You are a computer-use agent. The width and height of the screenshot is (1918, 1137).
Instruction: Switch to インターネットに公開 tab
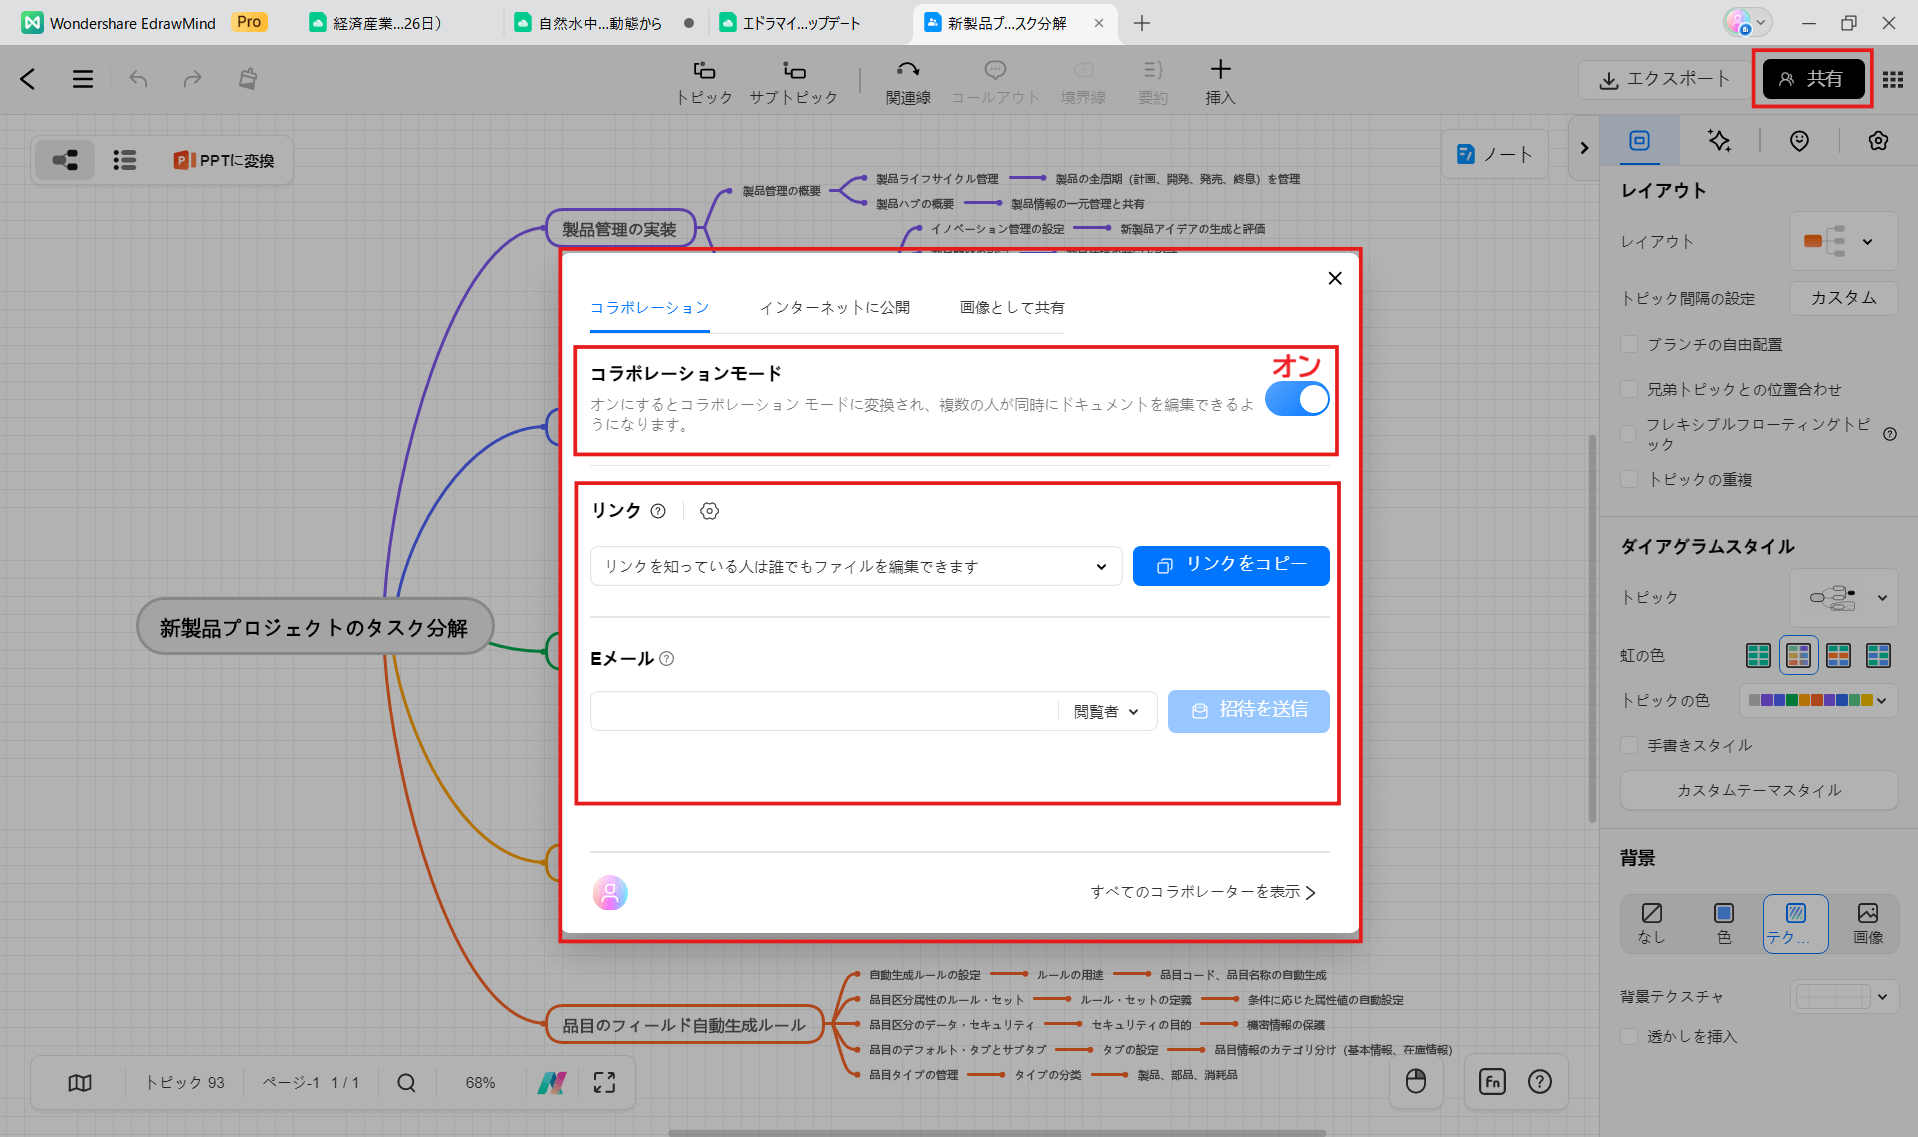[x=834, y=307]
